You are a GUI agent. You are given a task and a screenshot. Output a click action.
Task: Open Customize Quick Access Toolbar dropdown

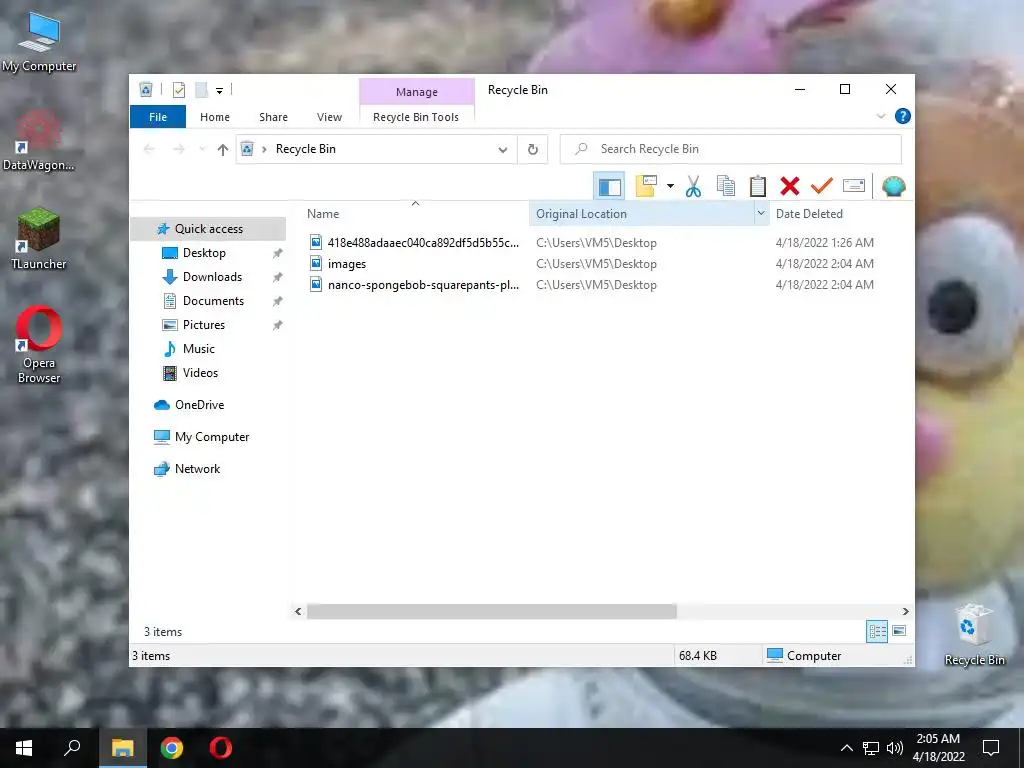click(x=219, y=91)
